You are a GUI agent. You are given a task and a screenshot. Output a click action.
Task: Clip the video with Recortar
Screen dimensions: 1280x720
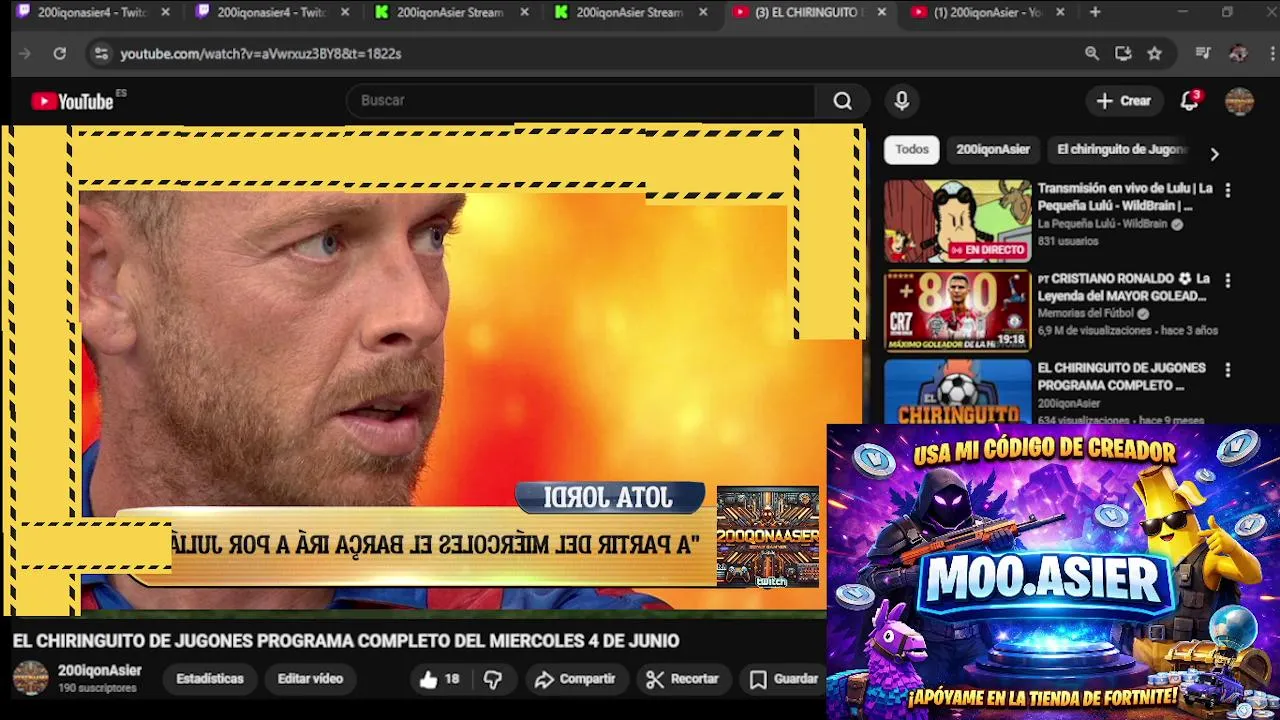(x=683, y=679)
